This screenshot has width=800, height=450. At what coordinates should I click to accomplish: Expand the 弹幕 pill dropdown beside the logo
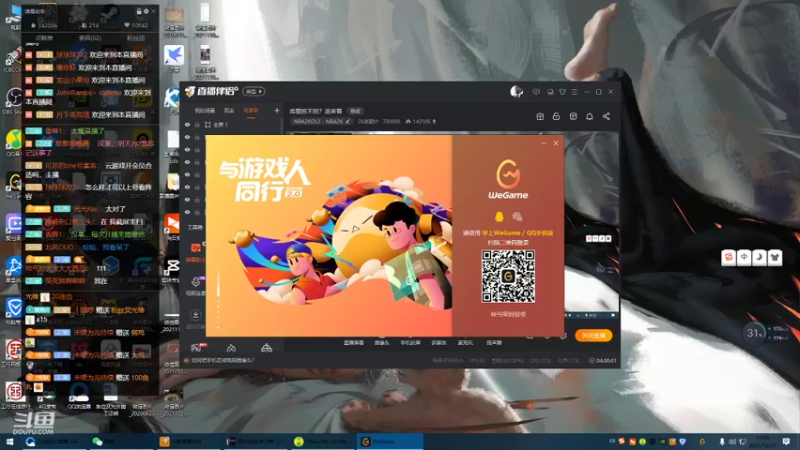254,91
